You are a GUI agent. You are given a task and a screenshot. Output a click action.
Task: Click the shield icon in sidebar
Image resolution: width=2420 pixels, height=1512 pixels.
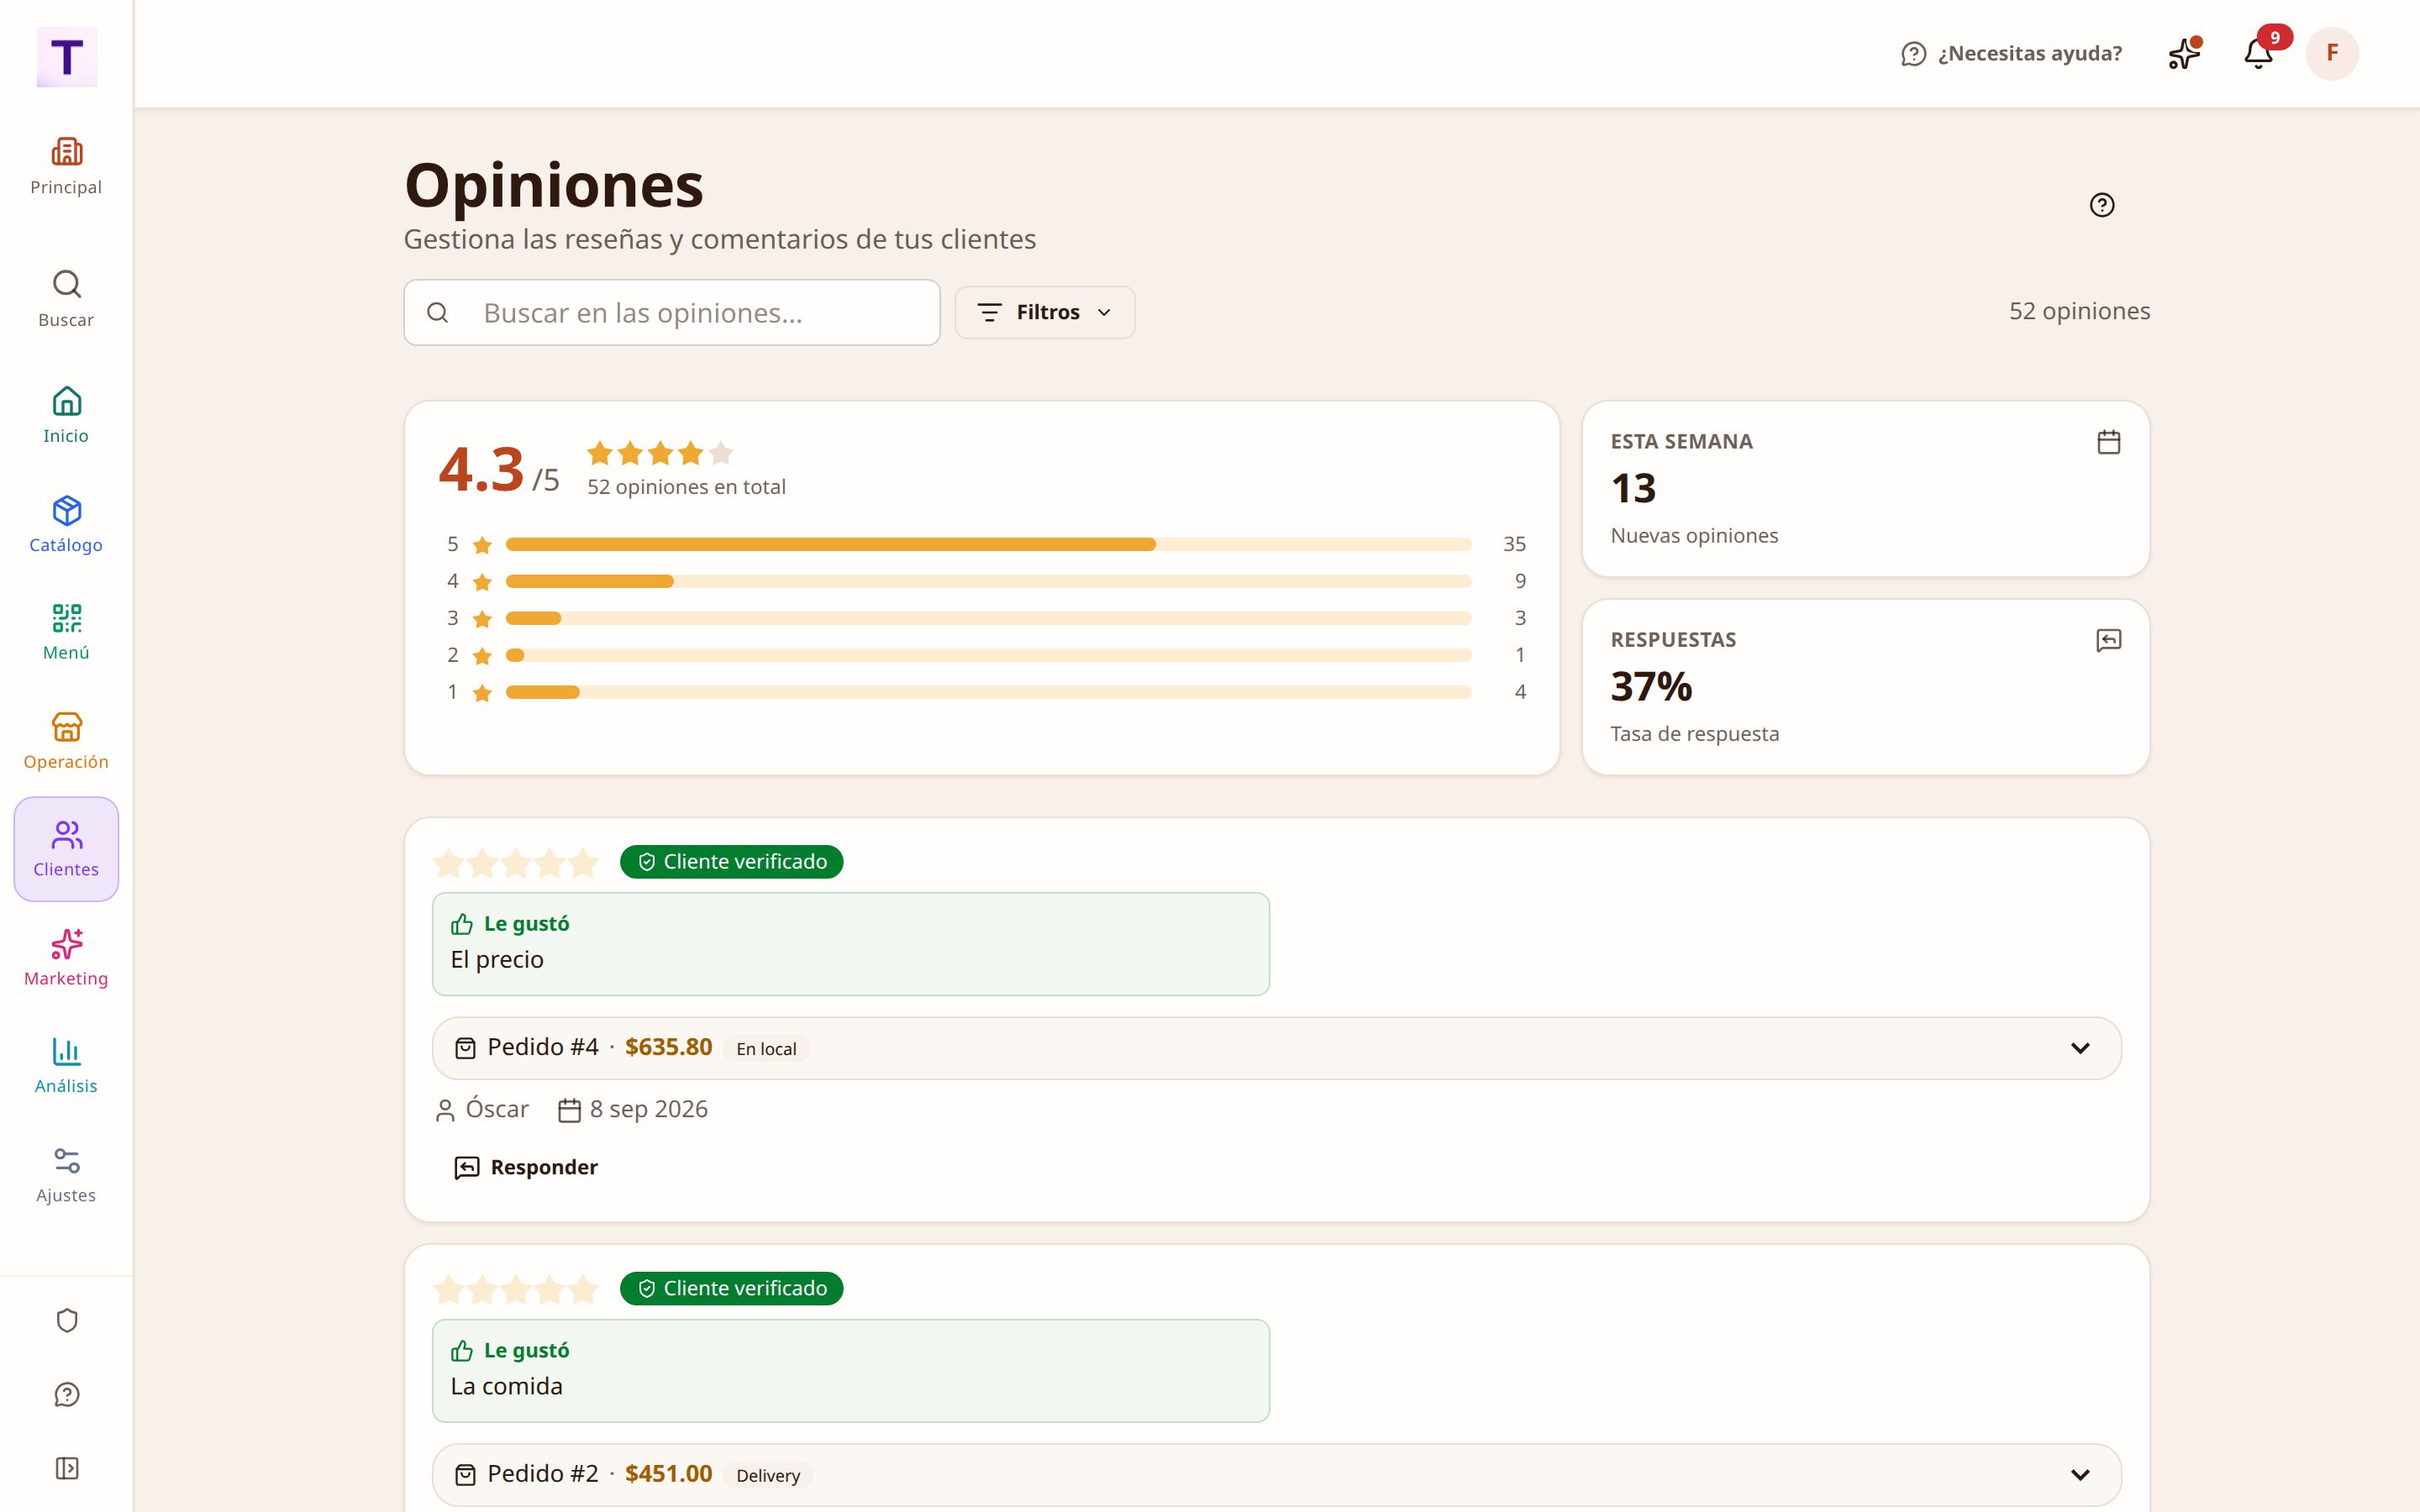coord(67,1321)
